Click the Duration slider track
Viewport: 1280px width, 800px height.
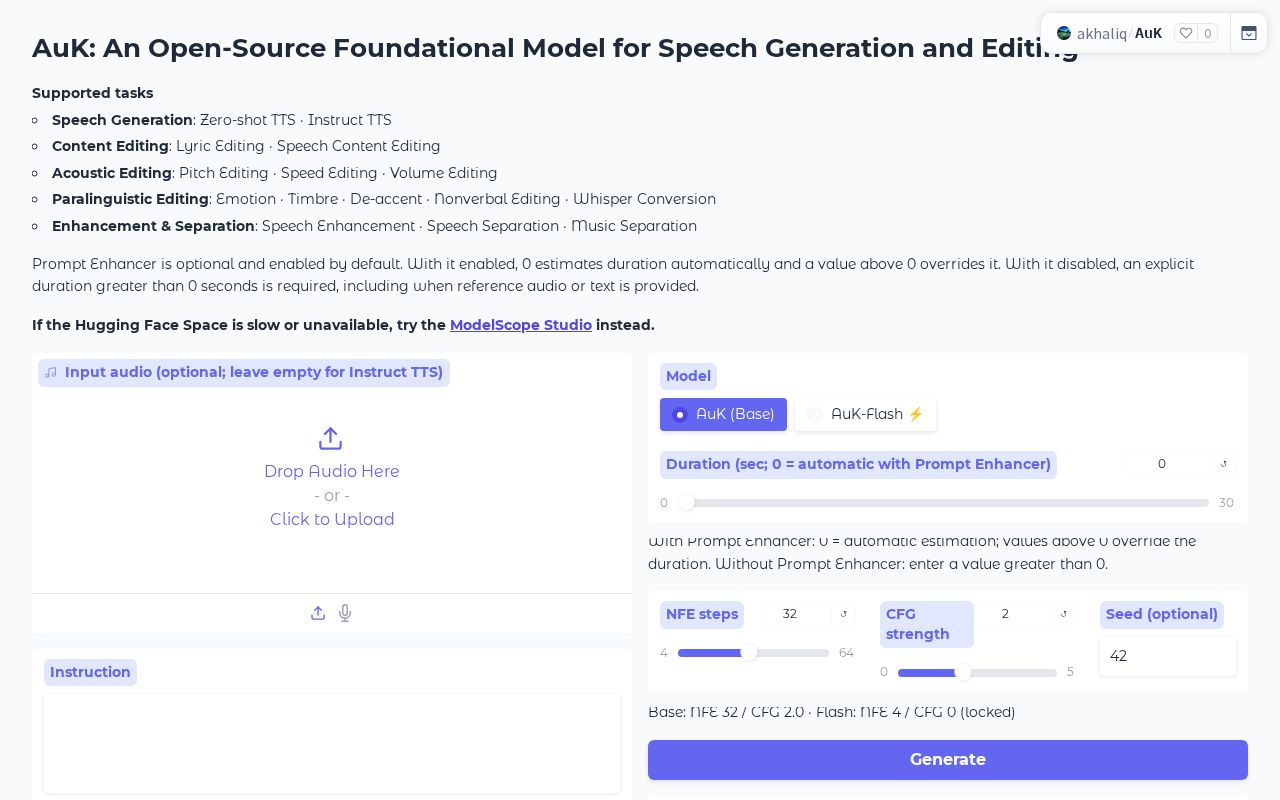(945, 502)
